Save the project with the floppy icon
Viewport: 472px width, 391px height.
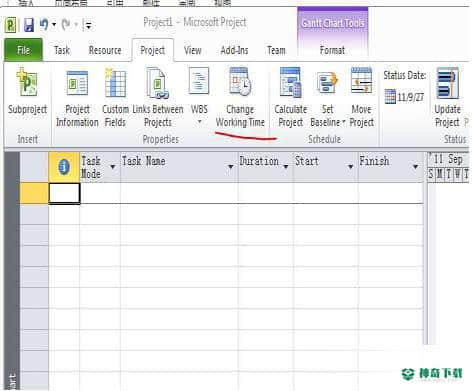coord(29,25)
